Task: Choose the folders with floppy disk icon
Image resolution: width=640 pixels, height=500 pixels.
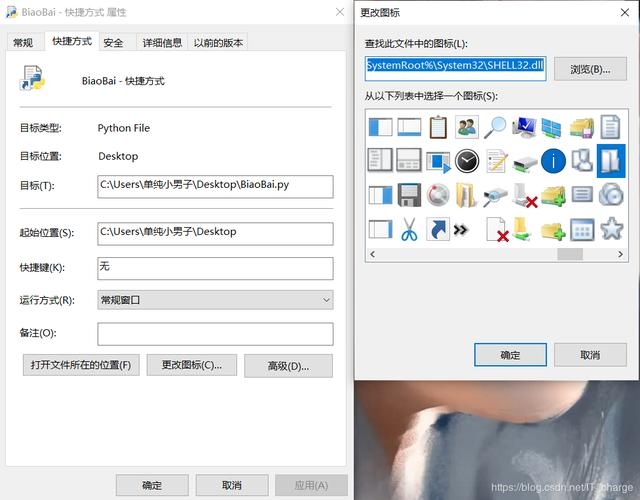Action: coord(582,127)
